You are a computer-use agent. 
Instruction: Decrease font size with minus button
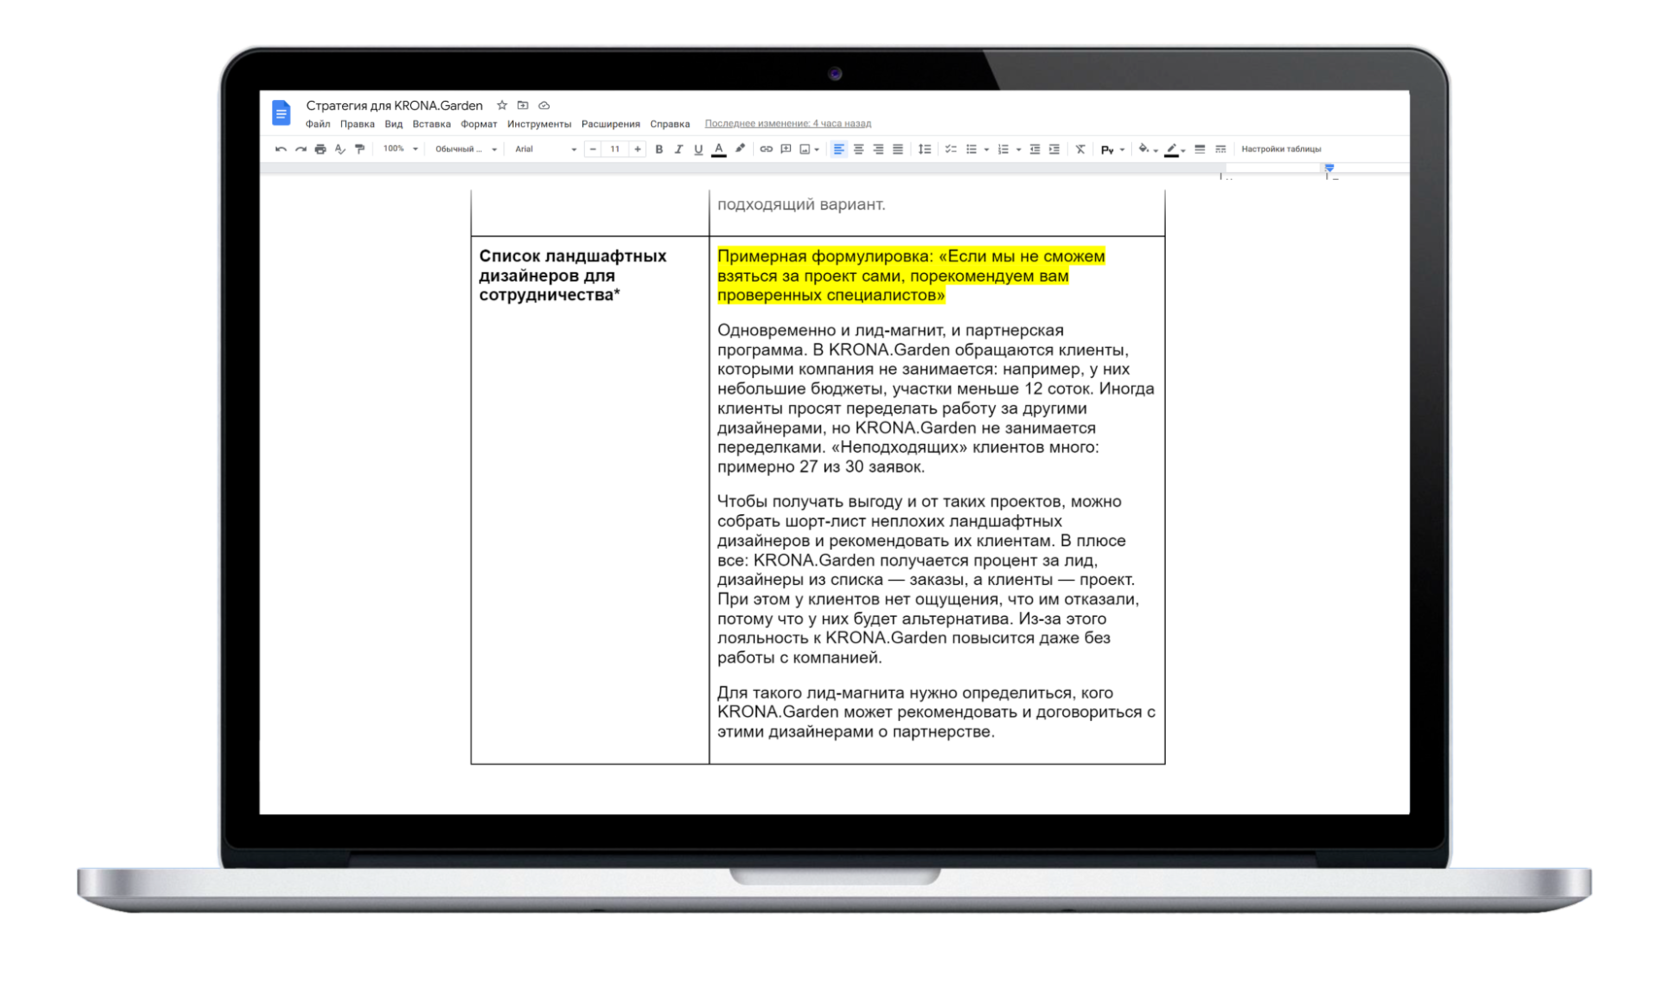(593, 149)
